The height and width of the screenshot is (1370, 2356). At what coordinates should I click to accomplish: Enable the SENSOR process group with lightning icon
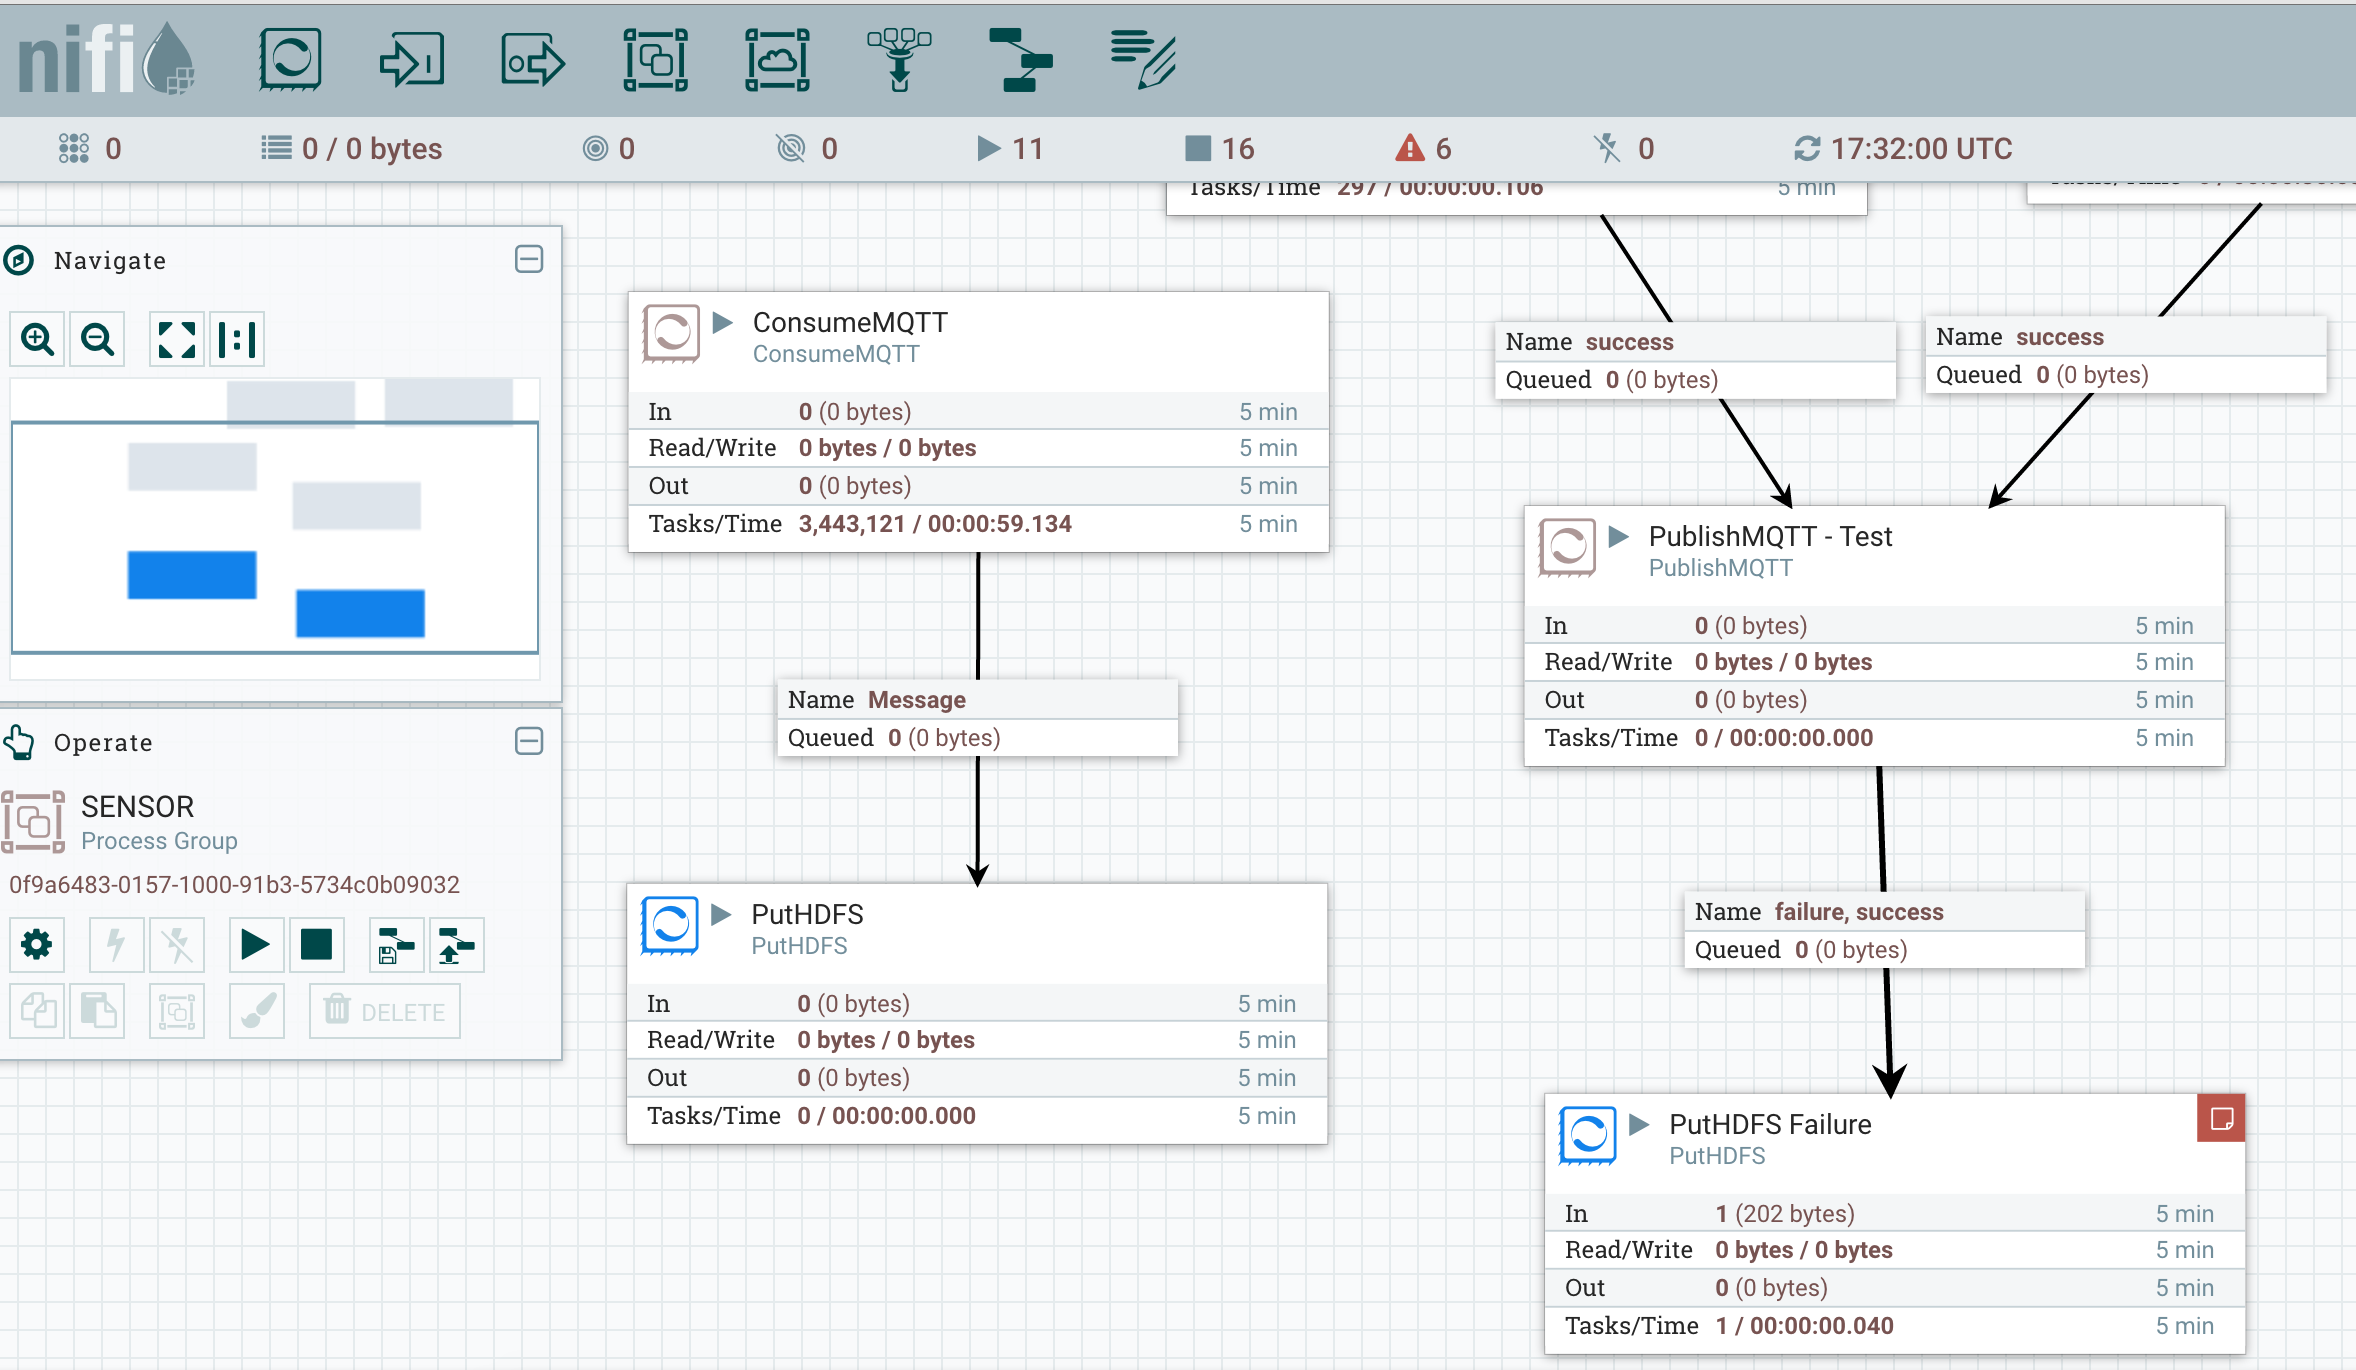tap(116, 944)
